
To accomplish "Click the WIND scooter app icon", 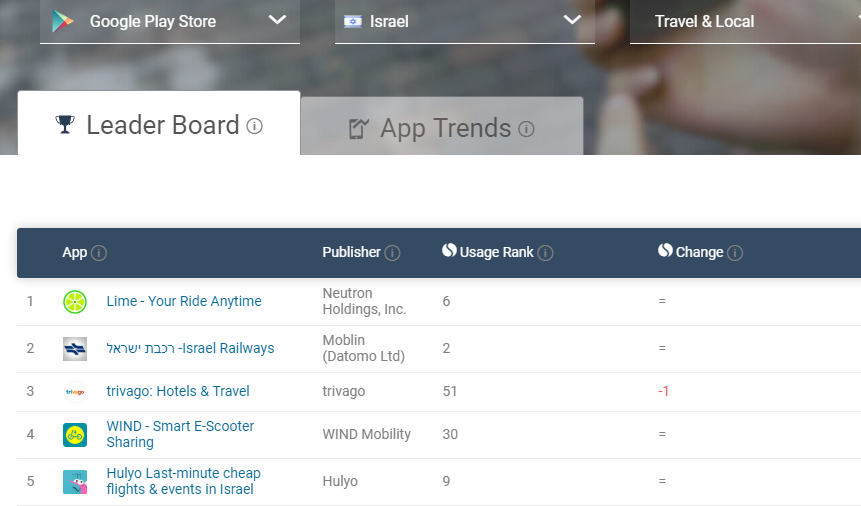I will tap(75, 435).
